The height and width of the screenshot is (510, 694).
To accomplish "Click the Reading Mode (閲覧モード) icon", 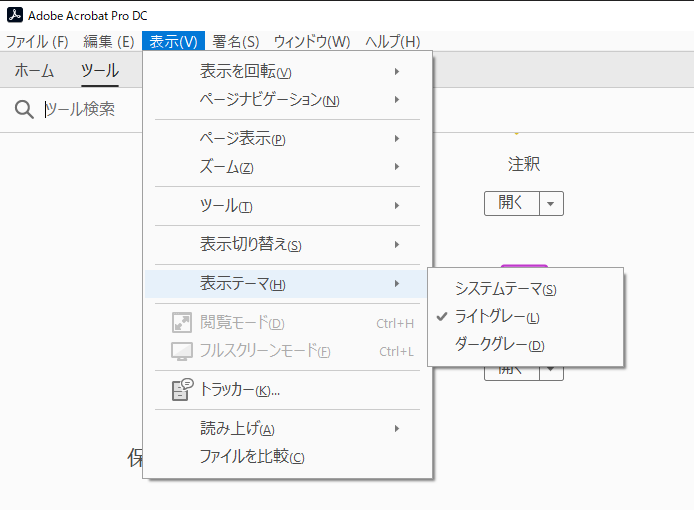I will [x=182, y=322].
